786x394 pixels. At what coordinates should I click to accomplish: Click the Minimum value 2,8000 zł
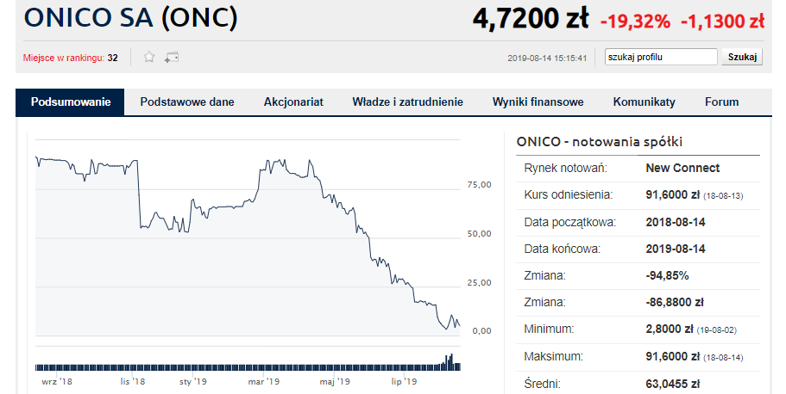pyautogui.click(x=669, y=329)
